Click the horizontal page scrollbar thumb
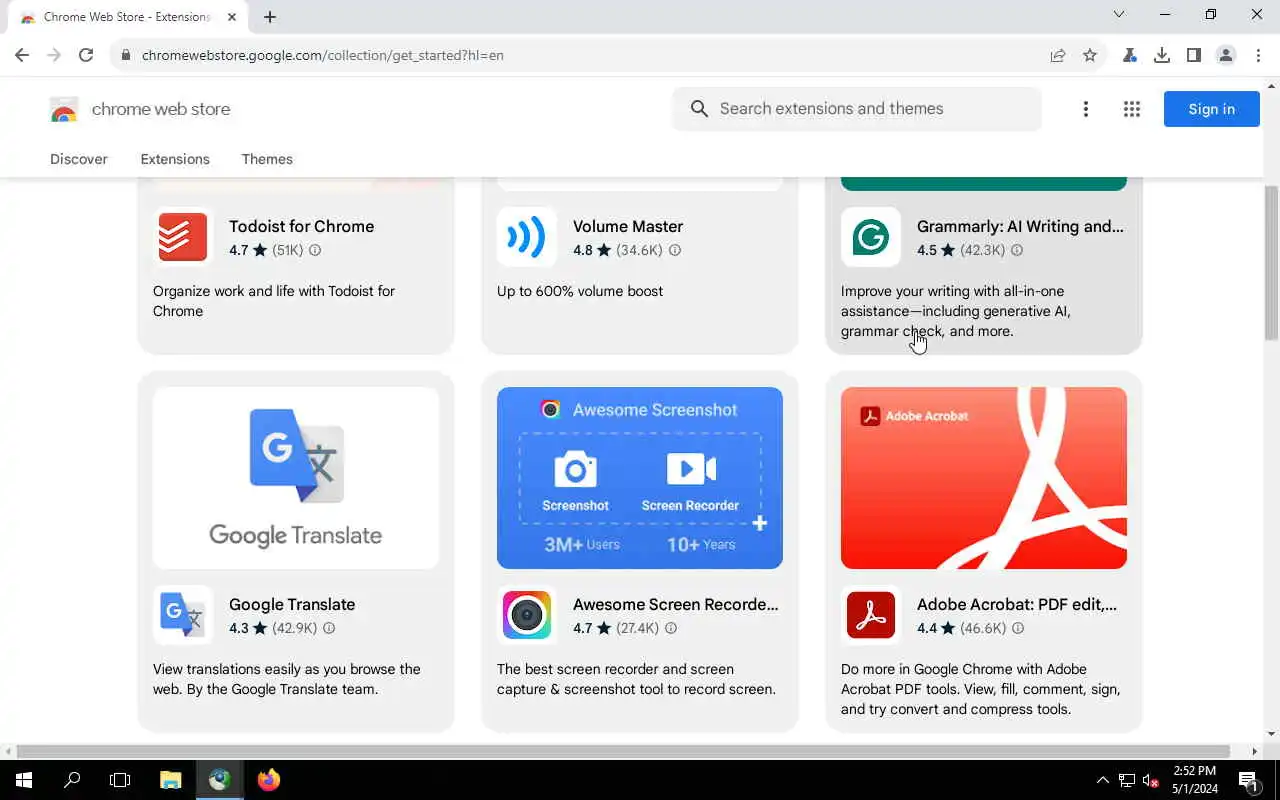Viewport: 1280px width, 800px height. point(623,751)
